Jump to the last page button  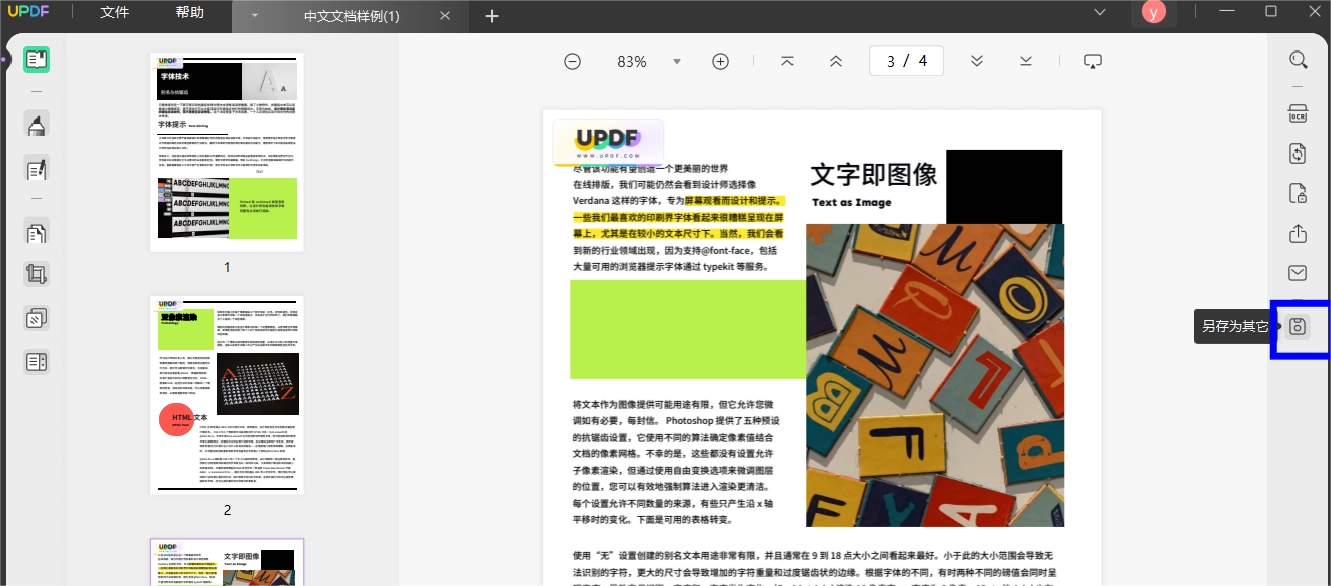click(1026, 61)
